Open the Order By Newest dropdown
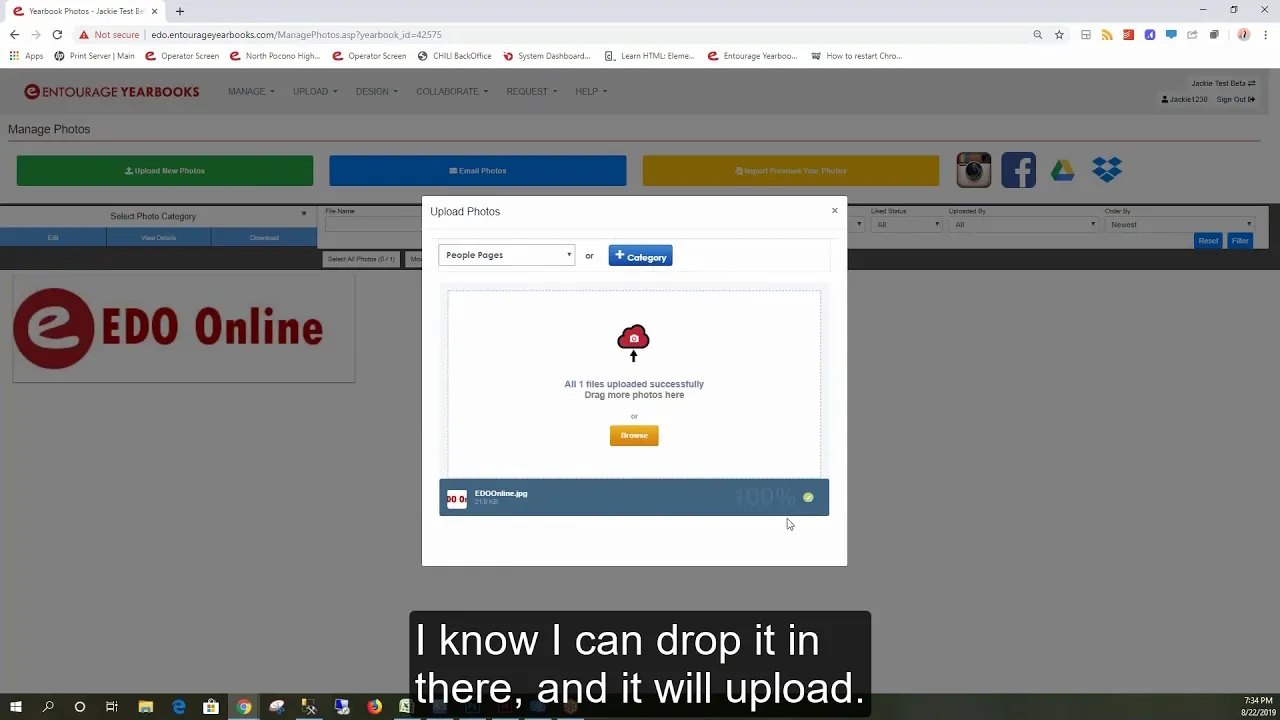1280x720 pixels. tap(1180, 224)
